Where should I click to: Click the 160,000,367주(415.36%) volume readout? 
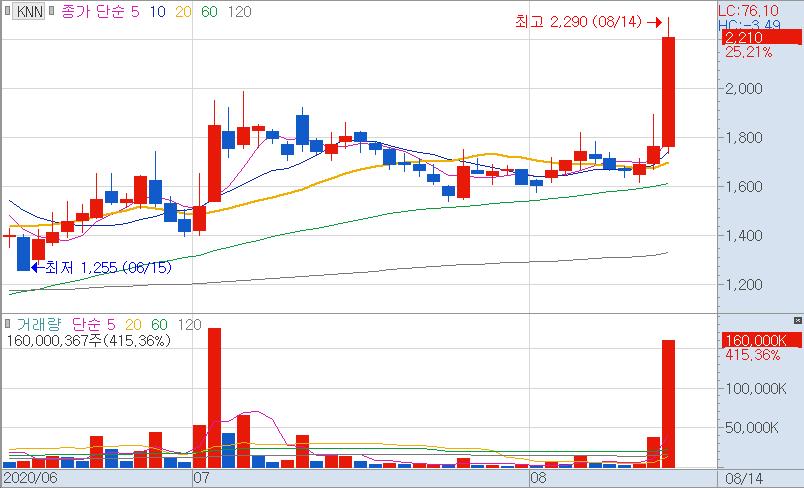pyautogui.click(x=88, y=340)
